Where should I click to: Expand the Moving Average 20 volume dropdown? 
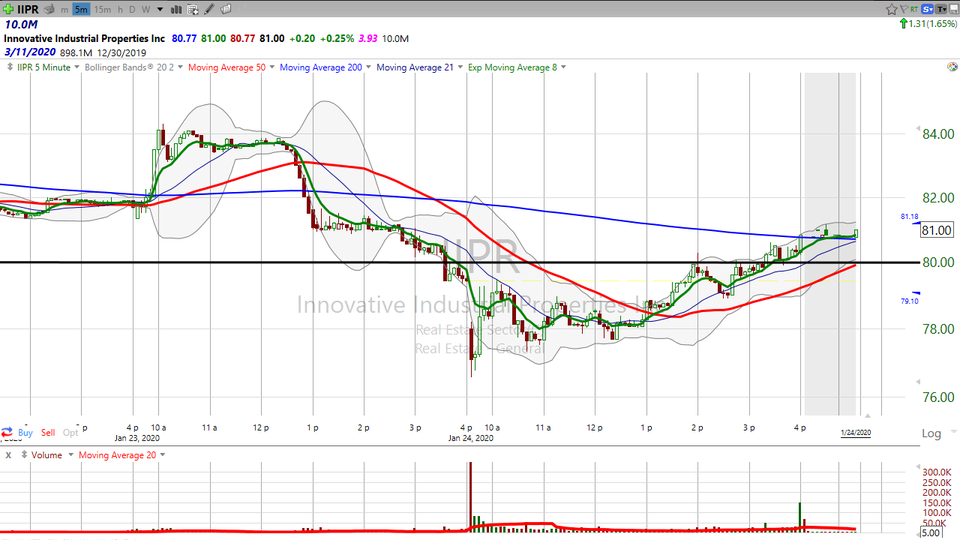click(x=162, y=455)
